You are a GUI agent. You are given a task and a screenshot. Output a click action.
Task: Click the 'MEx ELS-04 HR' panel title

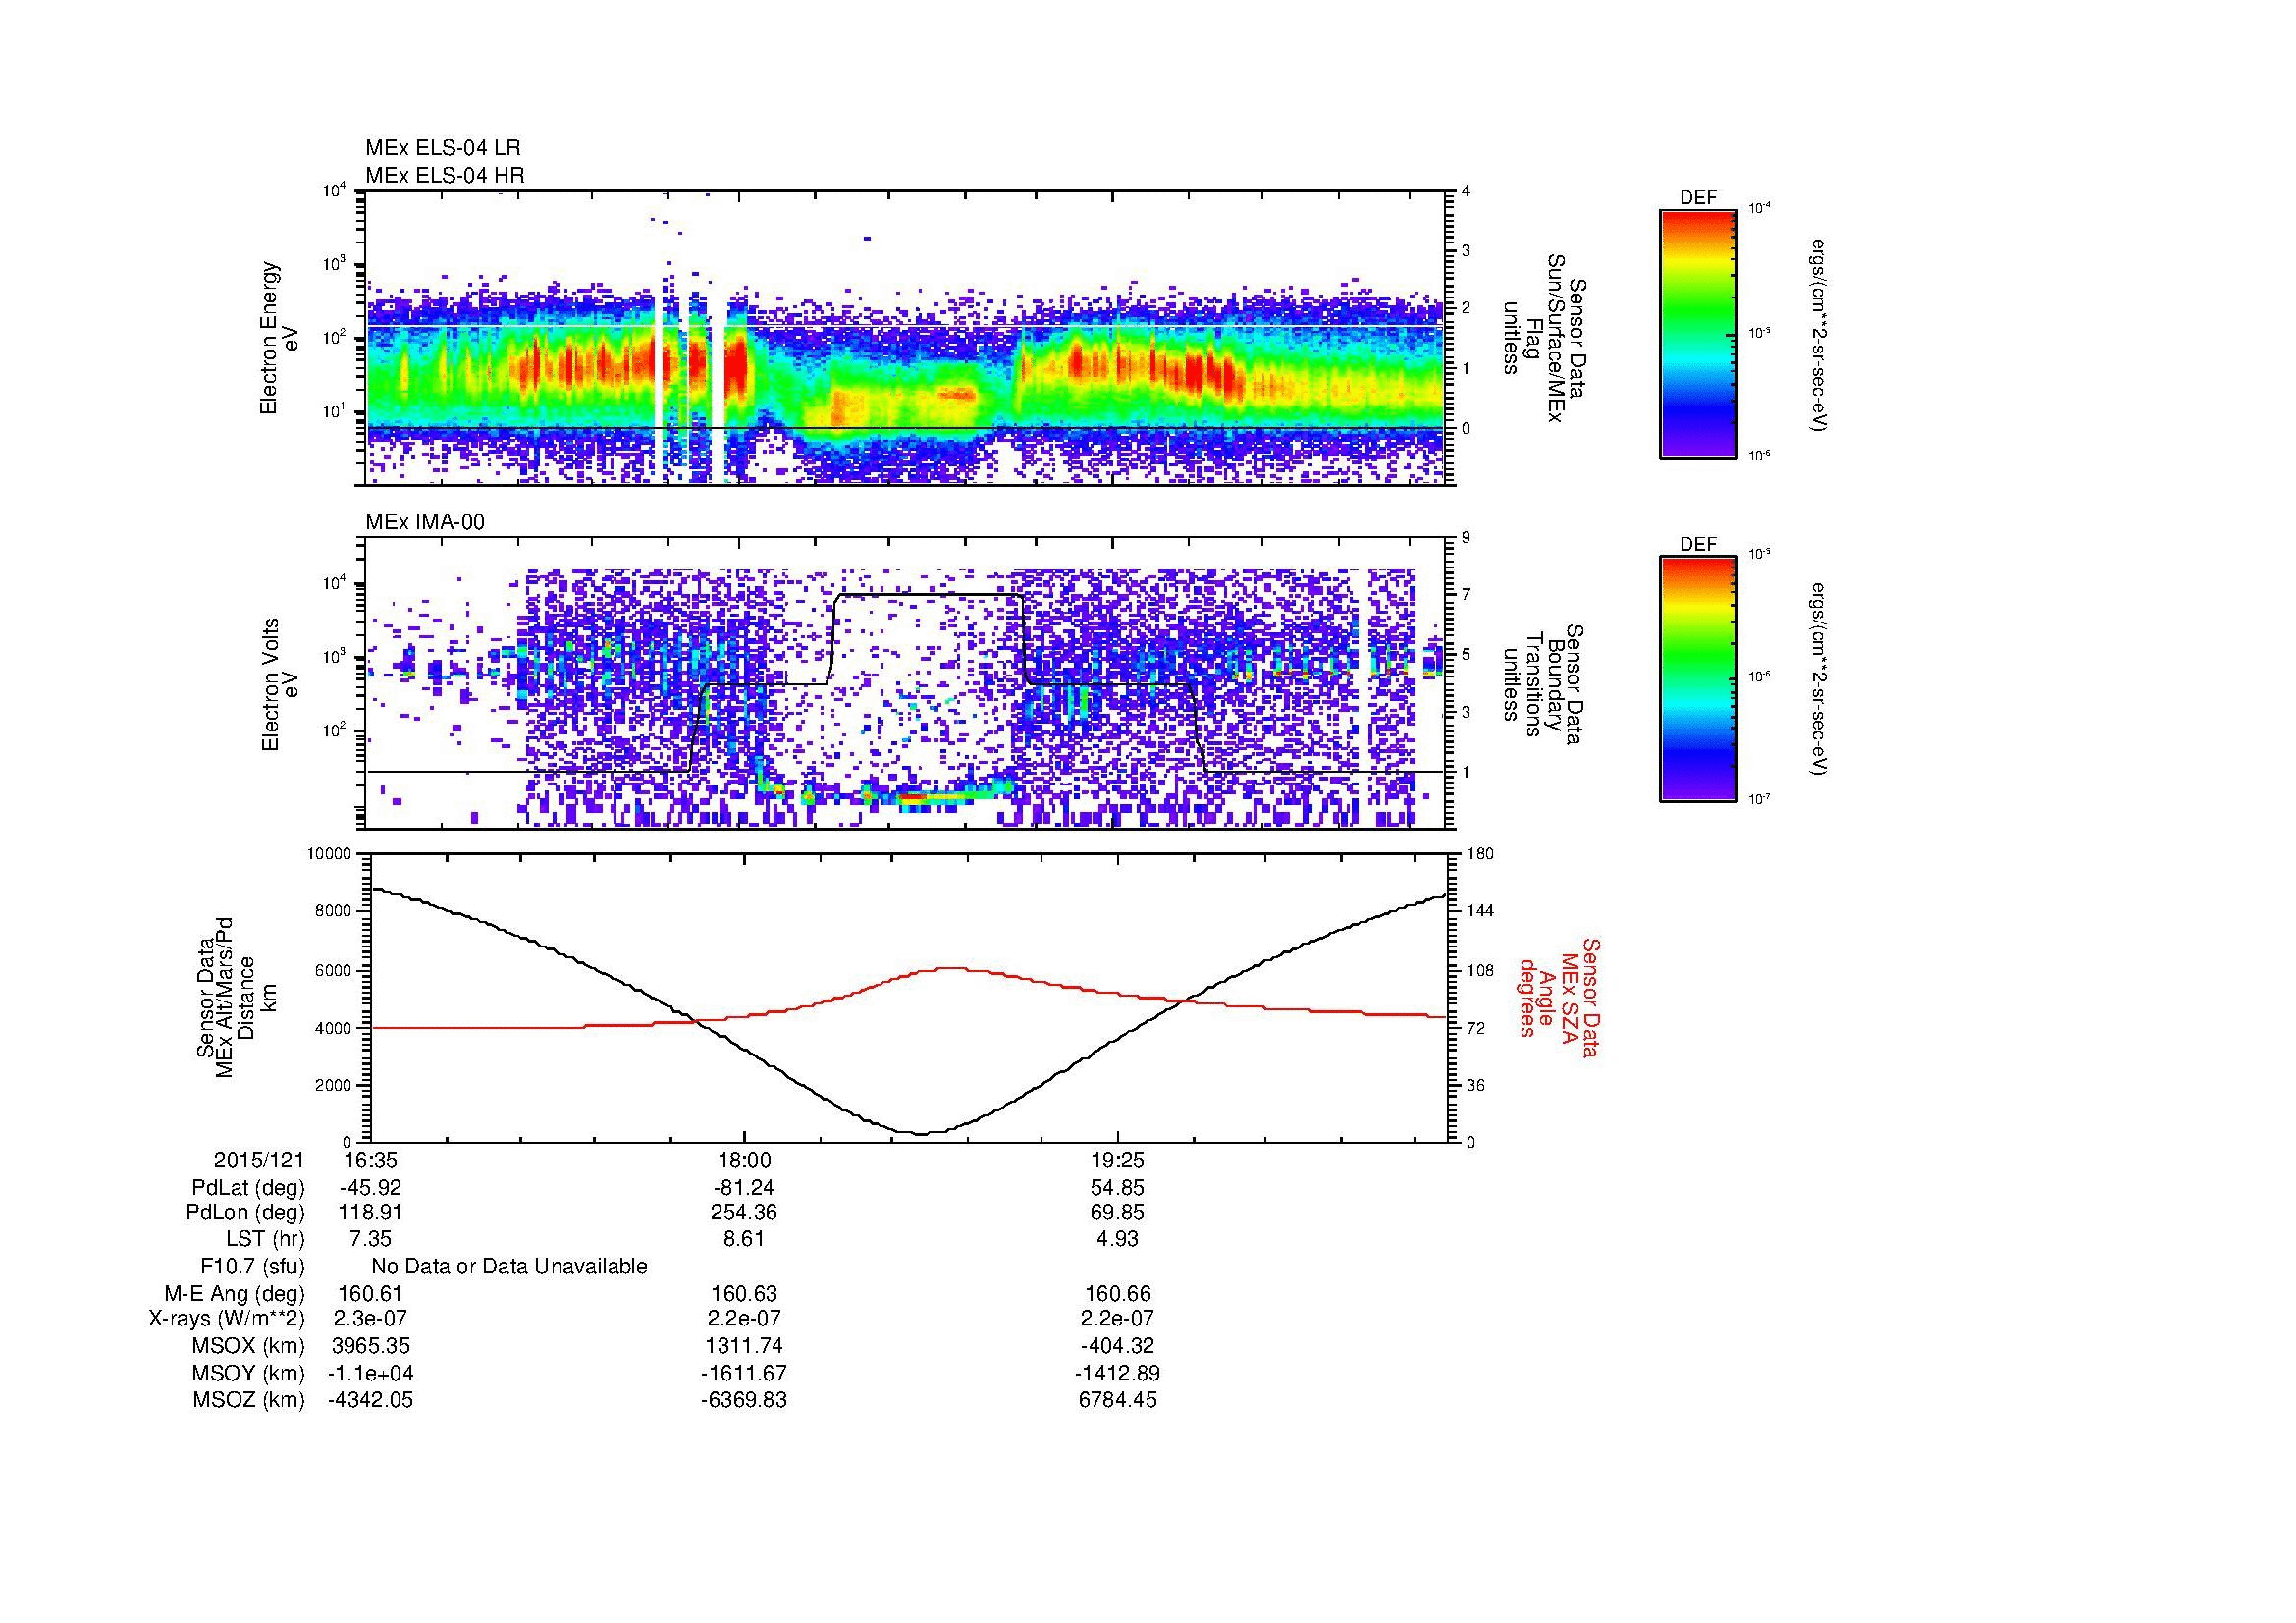pos(444,175)
